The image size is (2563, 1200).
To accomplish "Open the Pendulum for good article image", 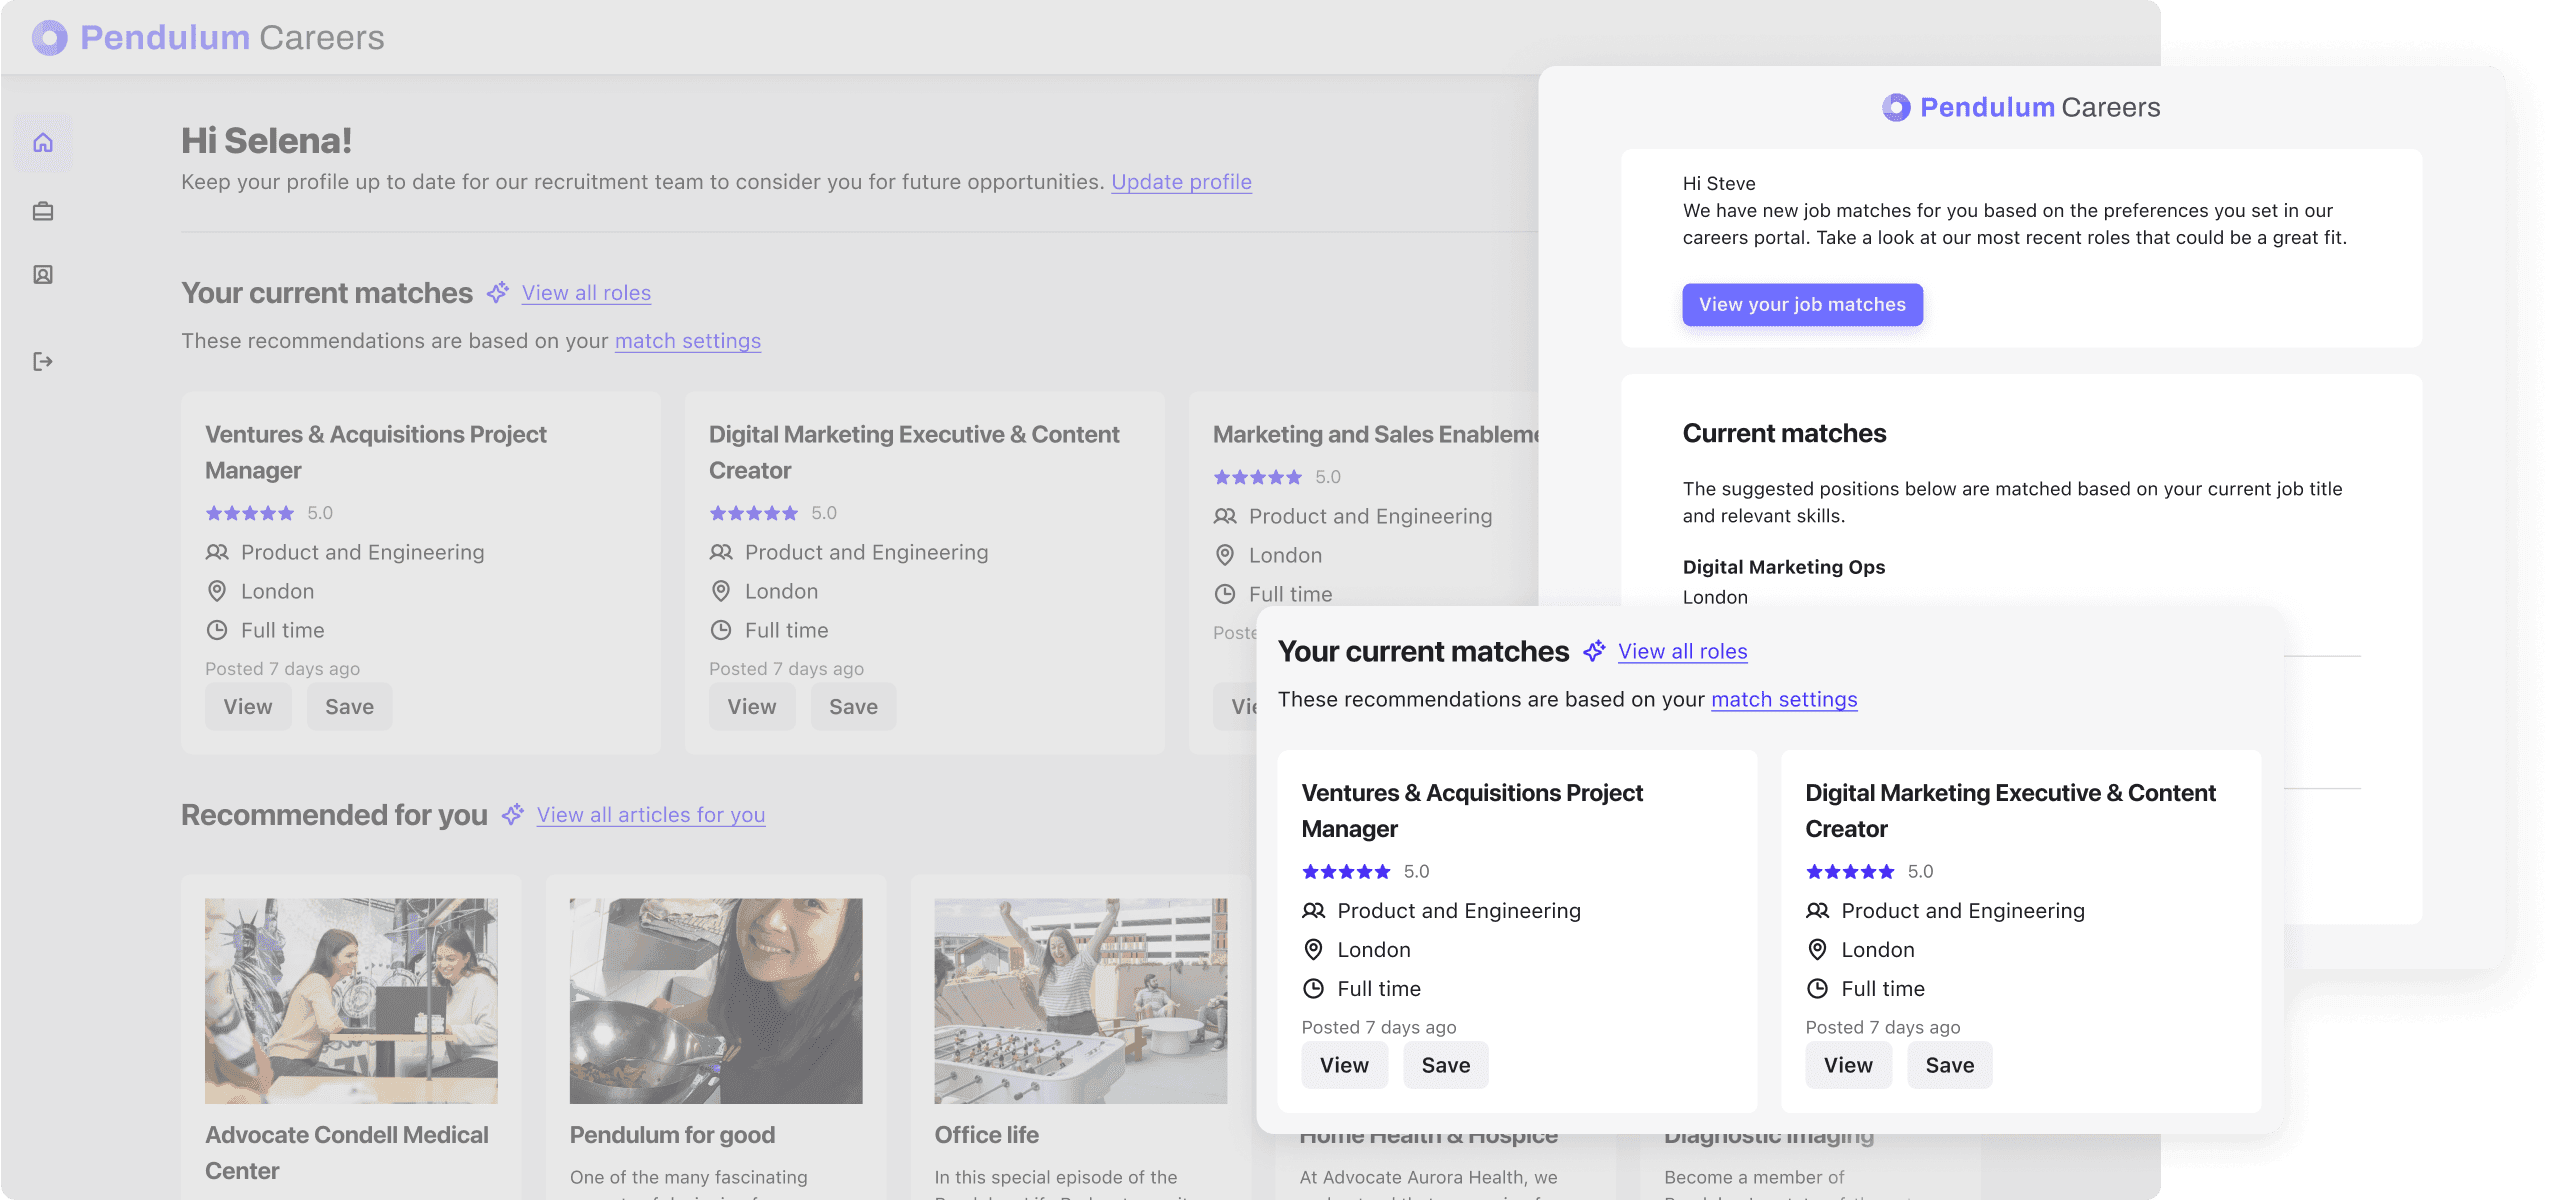I will click(716, 1001).
